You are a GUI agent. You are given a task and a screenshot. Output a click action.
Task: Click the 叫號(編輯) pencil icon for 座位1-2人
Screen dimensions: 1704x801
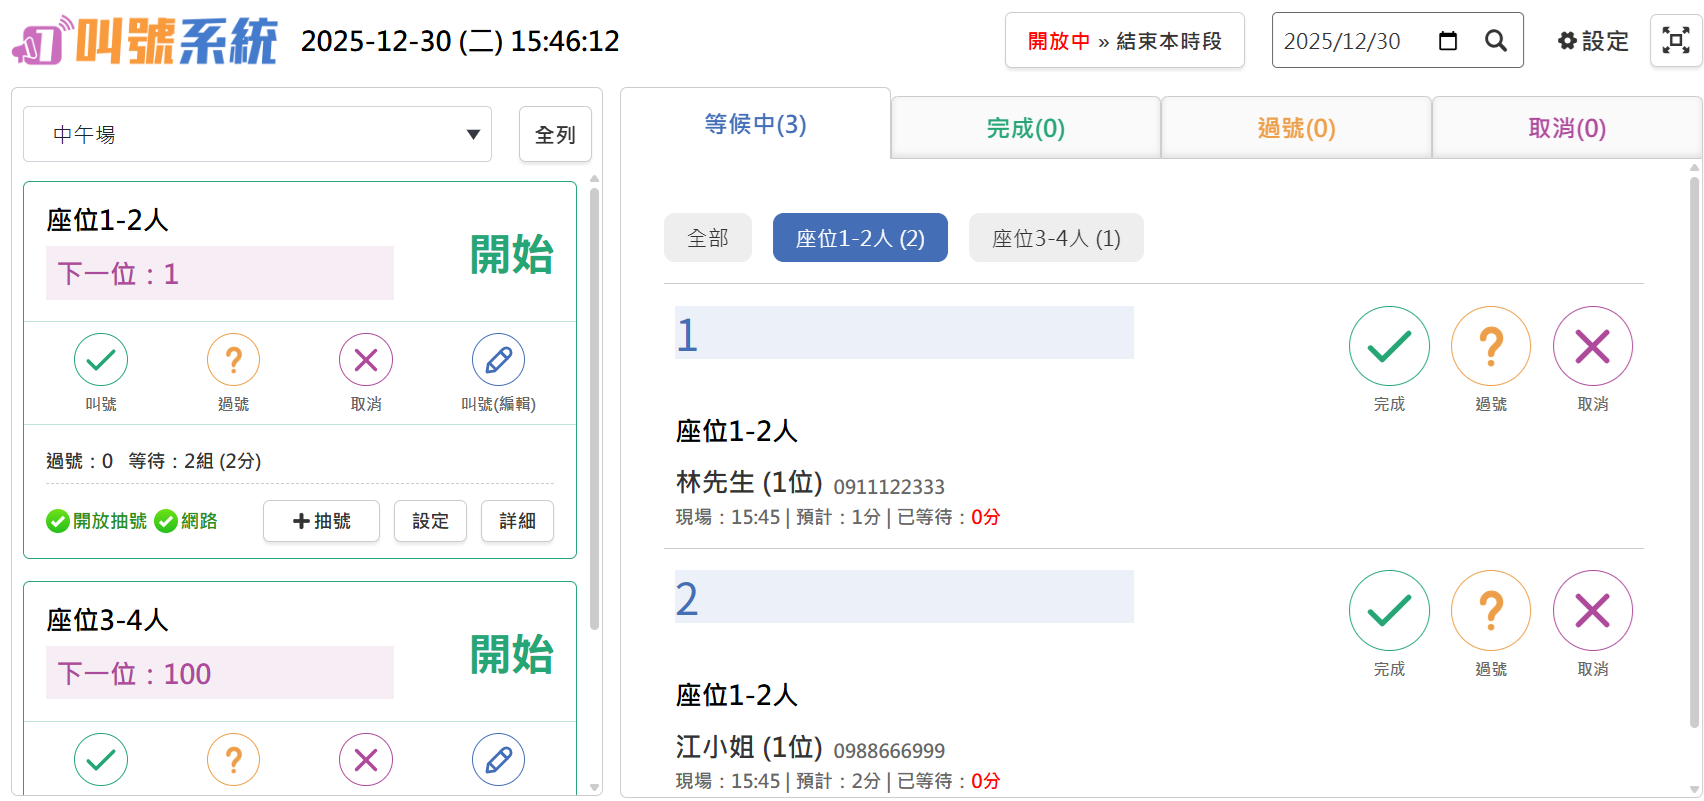(x=498, y=360)
